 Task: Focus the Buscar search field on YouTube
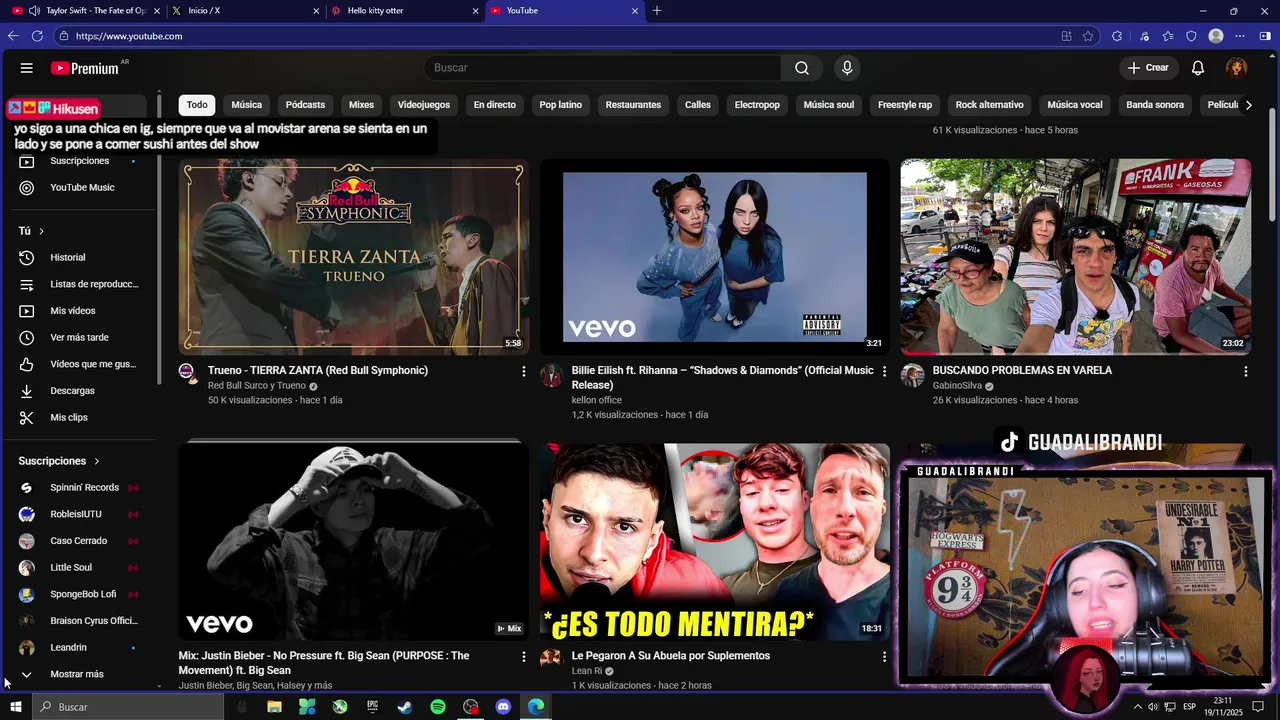tap(602, 68)
